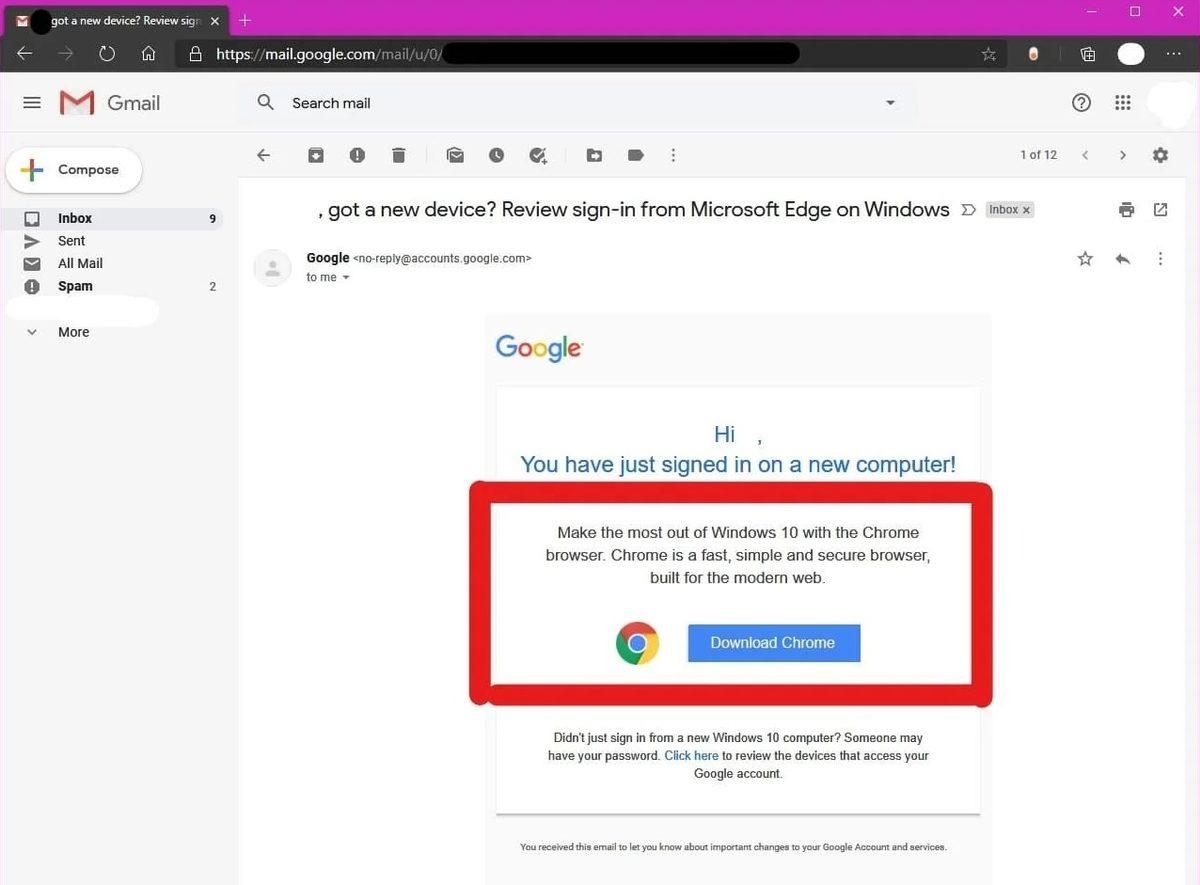Snooze this email

[x=496, y=155]
